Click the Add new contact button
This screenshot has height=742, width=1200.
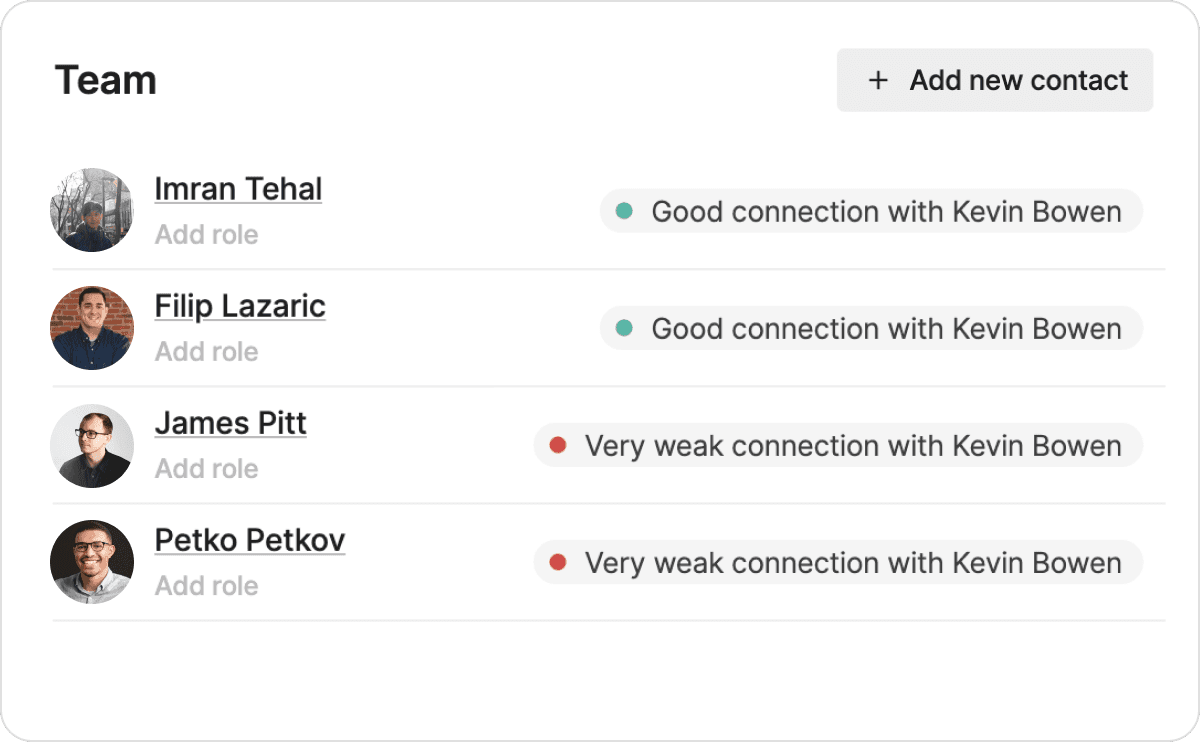[x=995, y=80]
